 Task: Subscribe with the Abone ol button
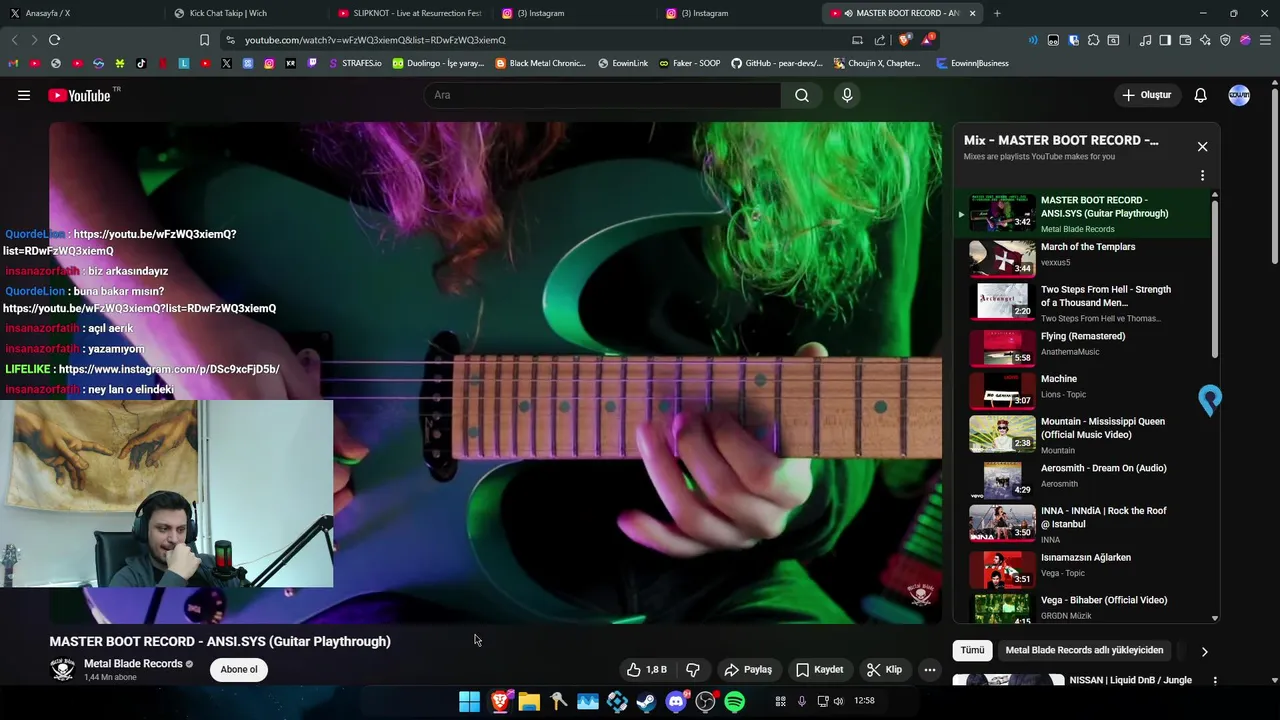pos(239,670)
